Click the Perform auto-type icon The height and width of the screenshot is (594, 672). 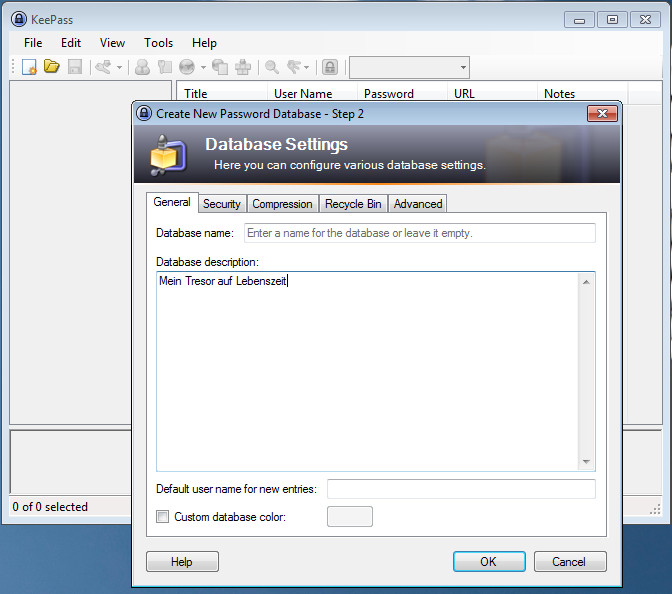[243, 67]
